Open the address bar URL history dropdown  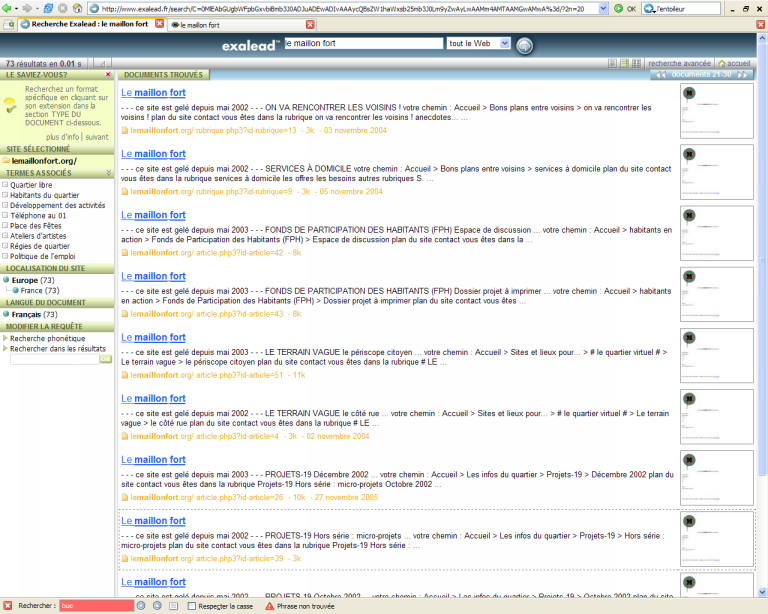[603, 9]
